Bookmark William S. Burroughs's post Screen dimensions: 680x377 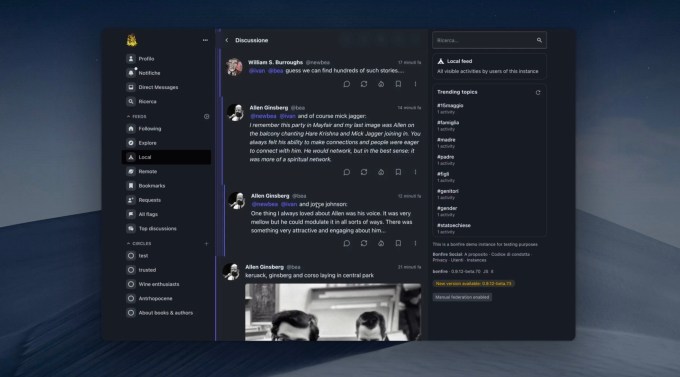[398, 84]
